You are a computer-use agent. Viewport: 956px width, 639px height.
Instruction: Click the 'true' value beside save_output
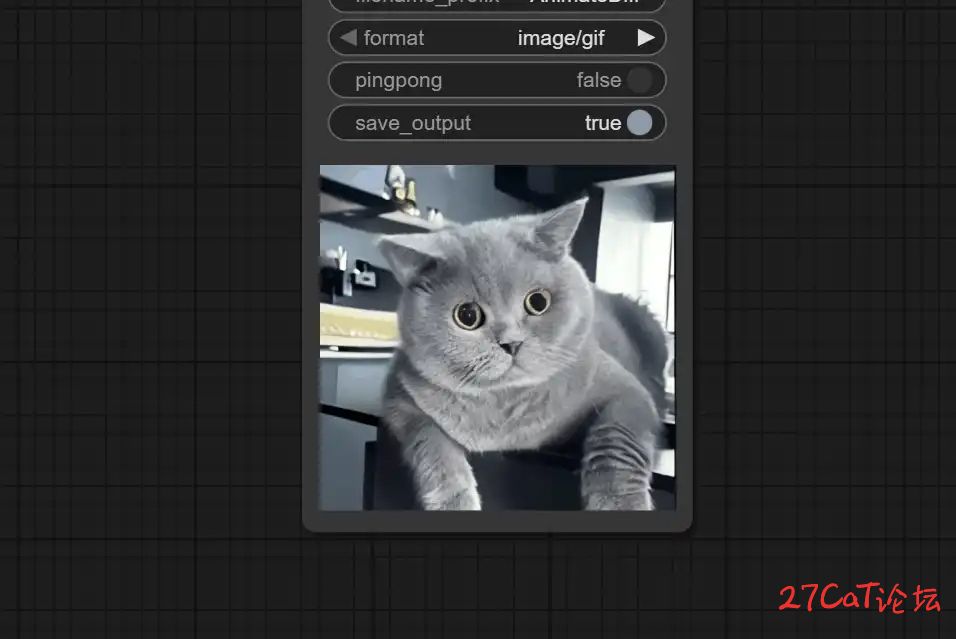(603, 123)
